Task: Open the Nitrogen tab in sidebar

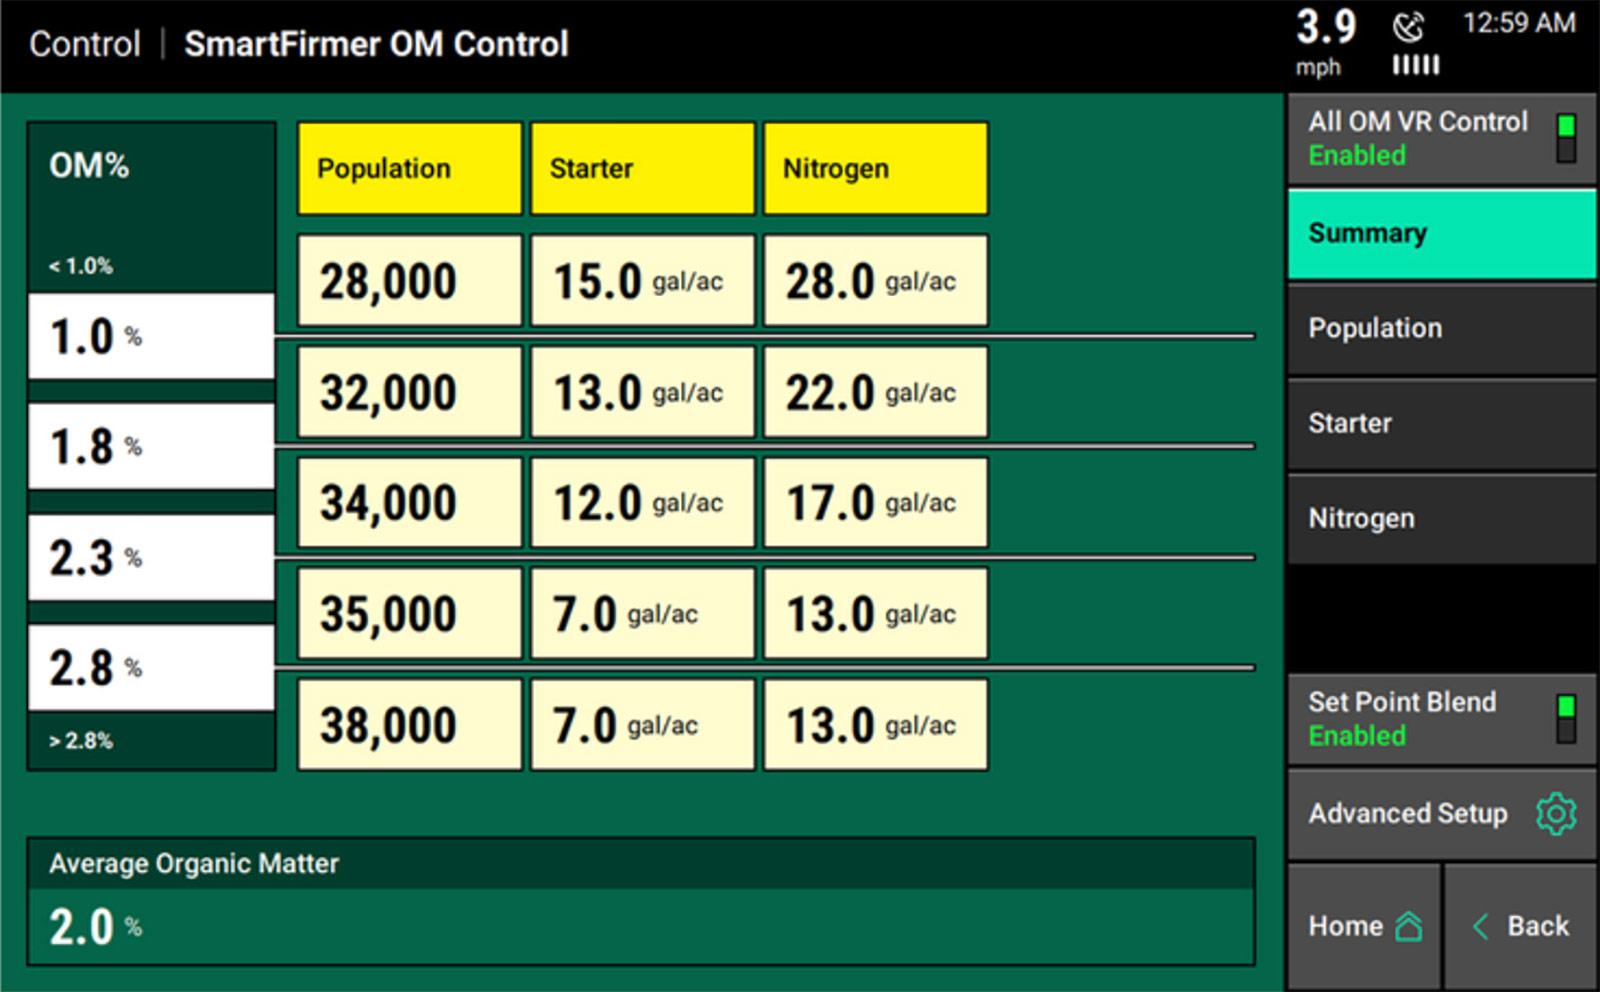Action: point(1441,519)
